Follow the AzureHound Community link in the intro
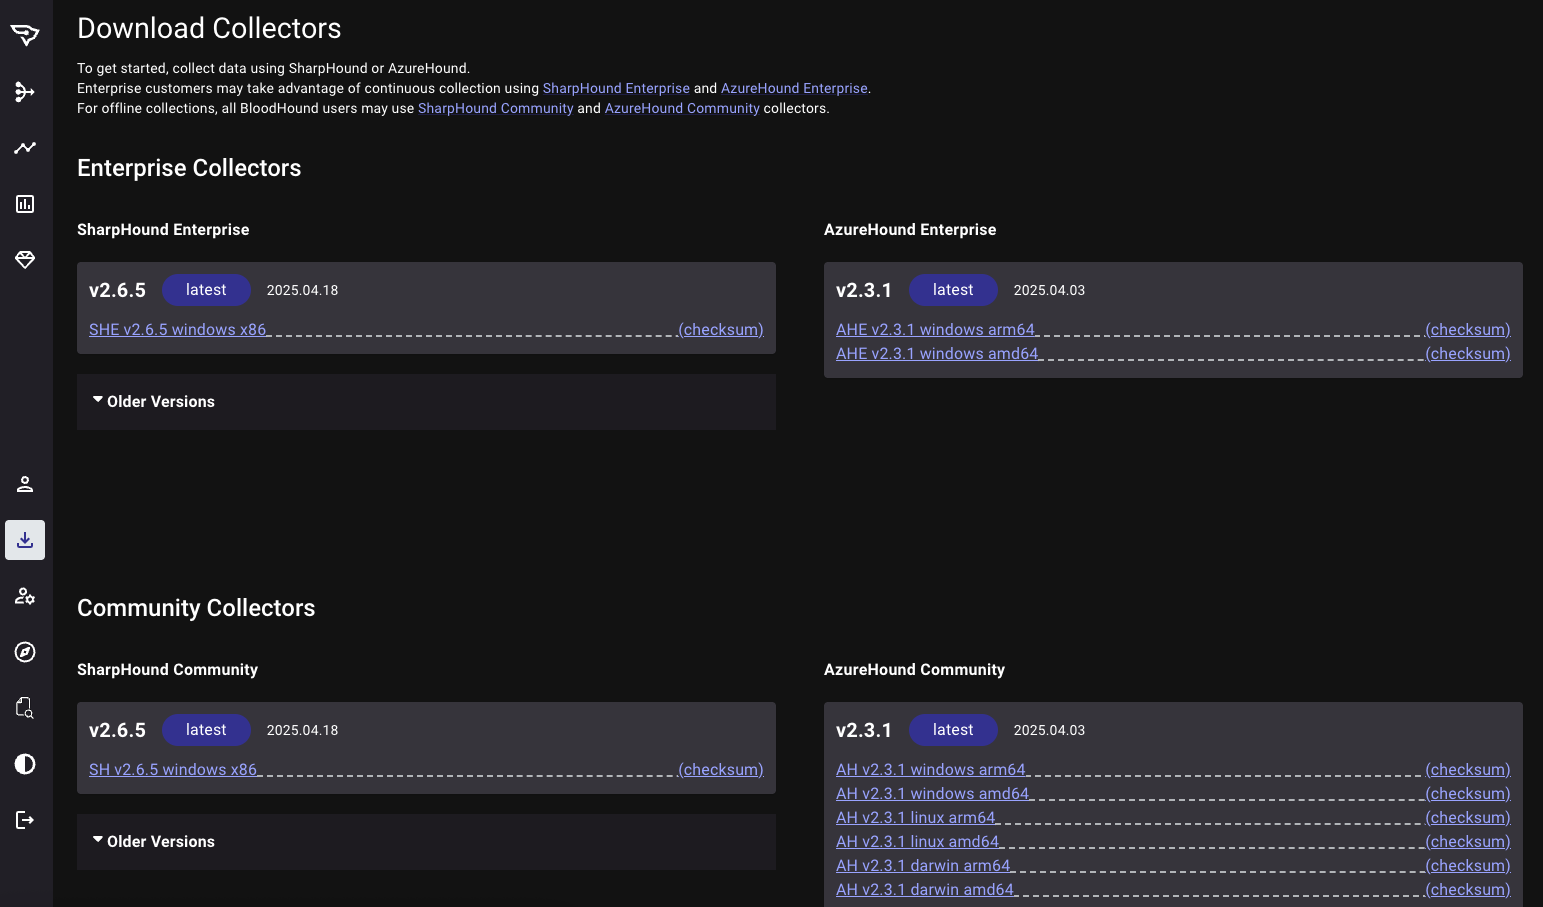 coord(682,108)
